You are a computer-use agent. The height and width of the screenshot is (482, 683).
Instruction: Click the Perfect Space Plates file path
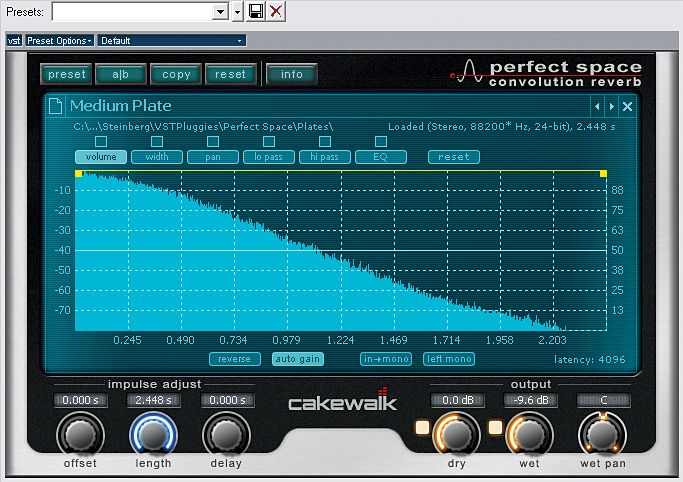[x=203, y=127]
